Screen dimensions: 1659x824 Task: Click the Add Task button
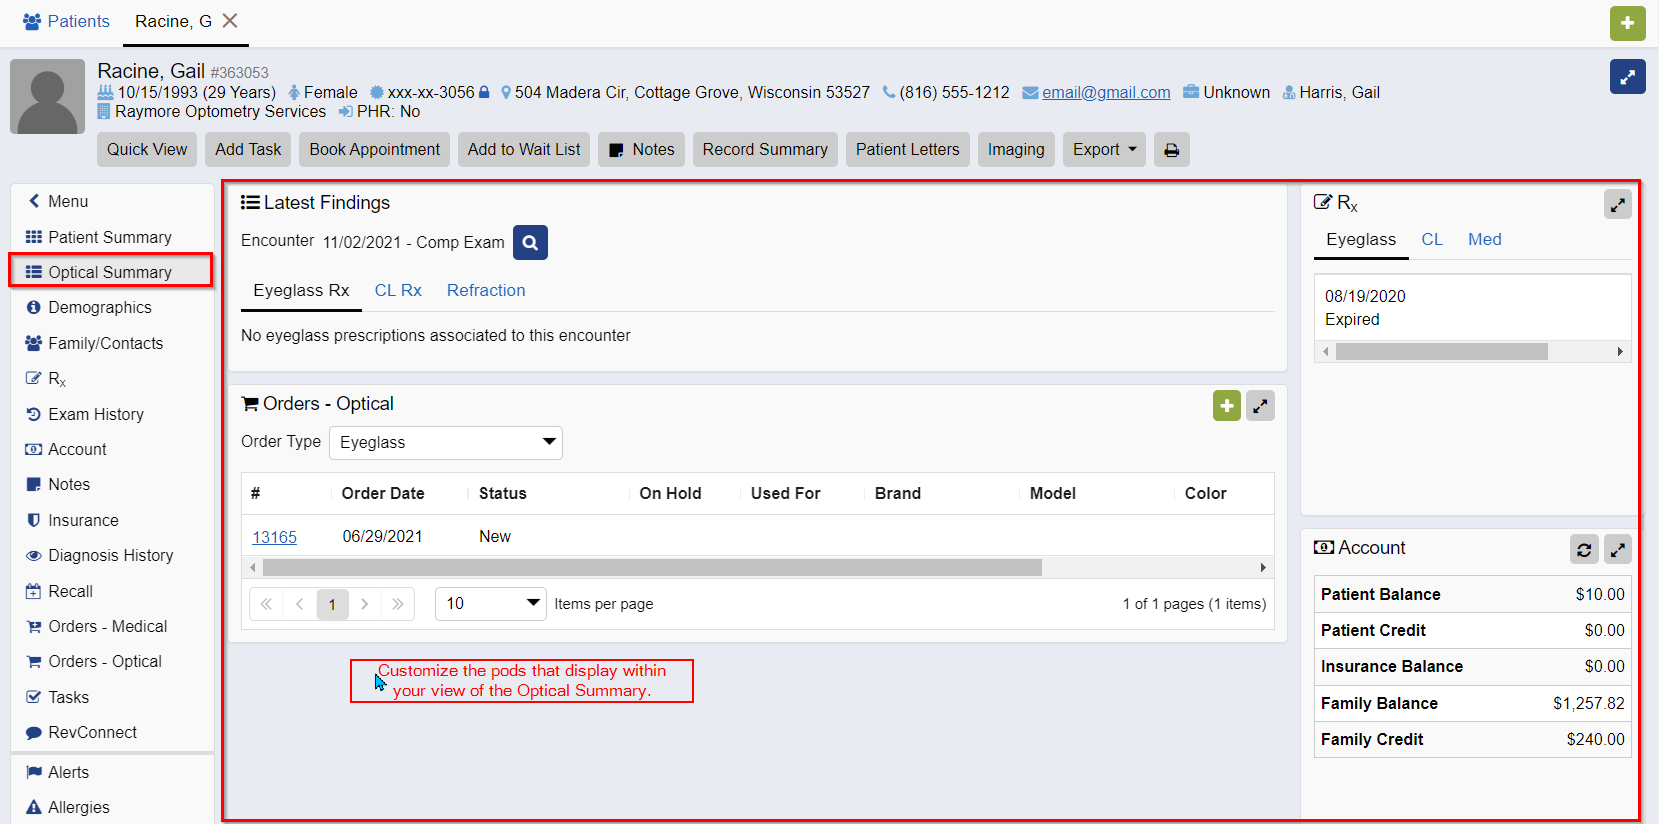point(248,150)
